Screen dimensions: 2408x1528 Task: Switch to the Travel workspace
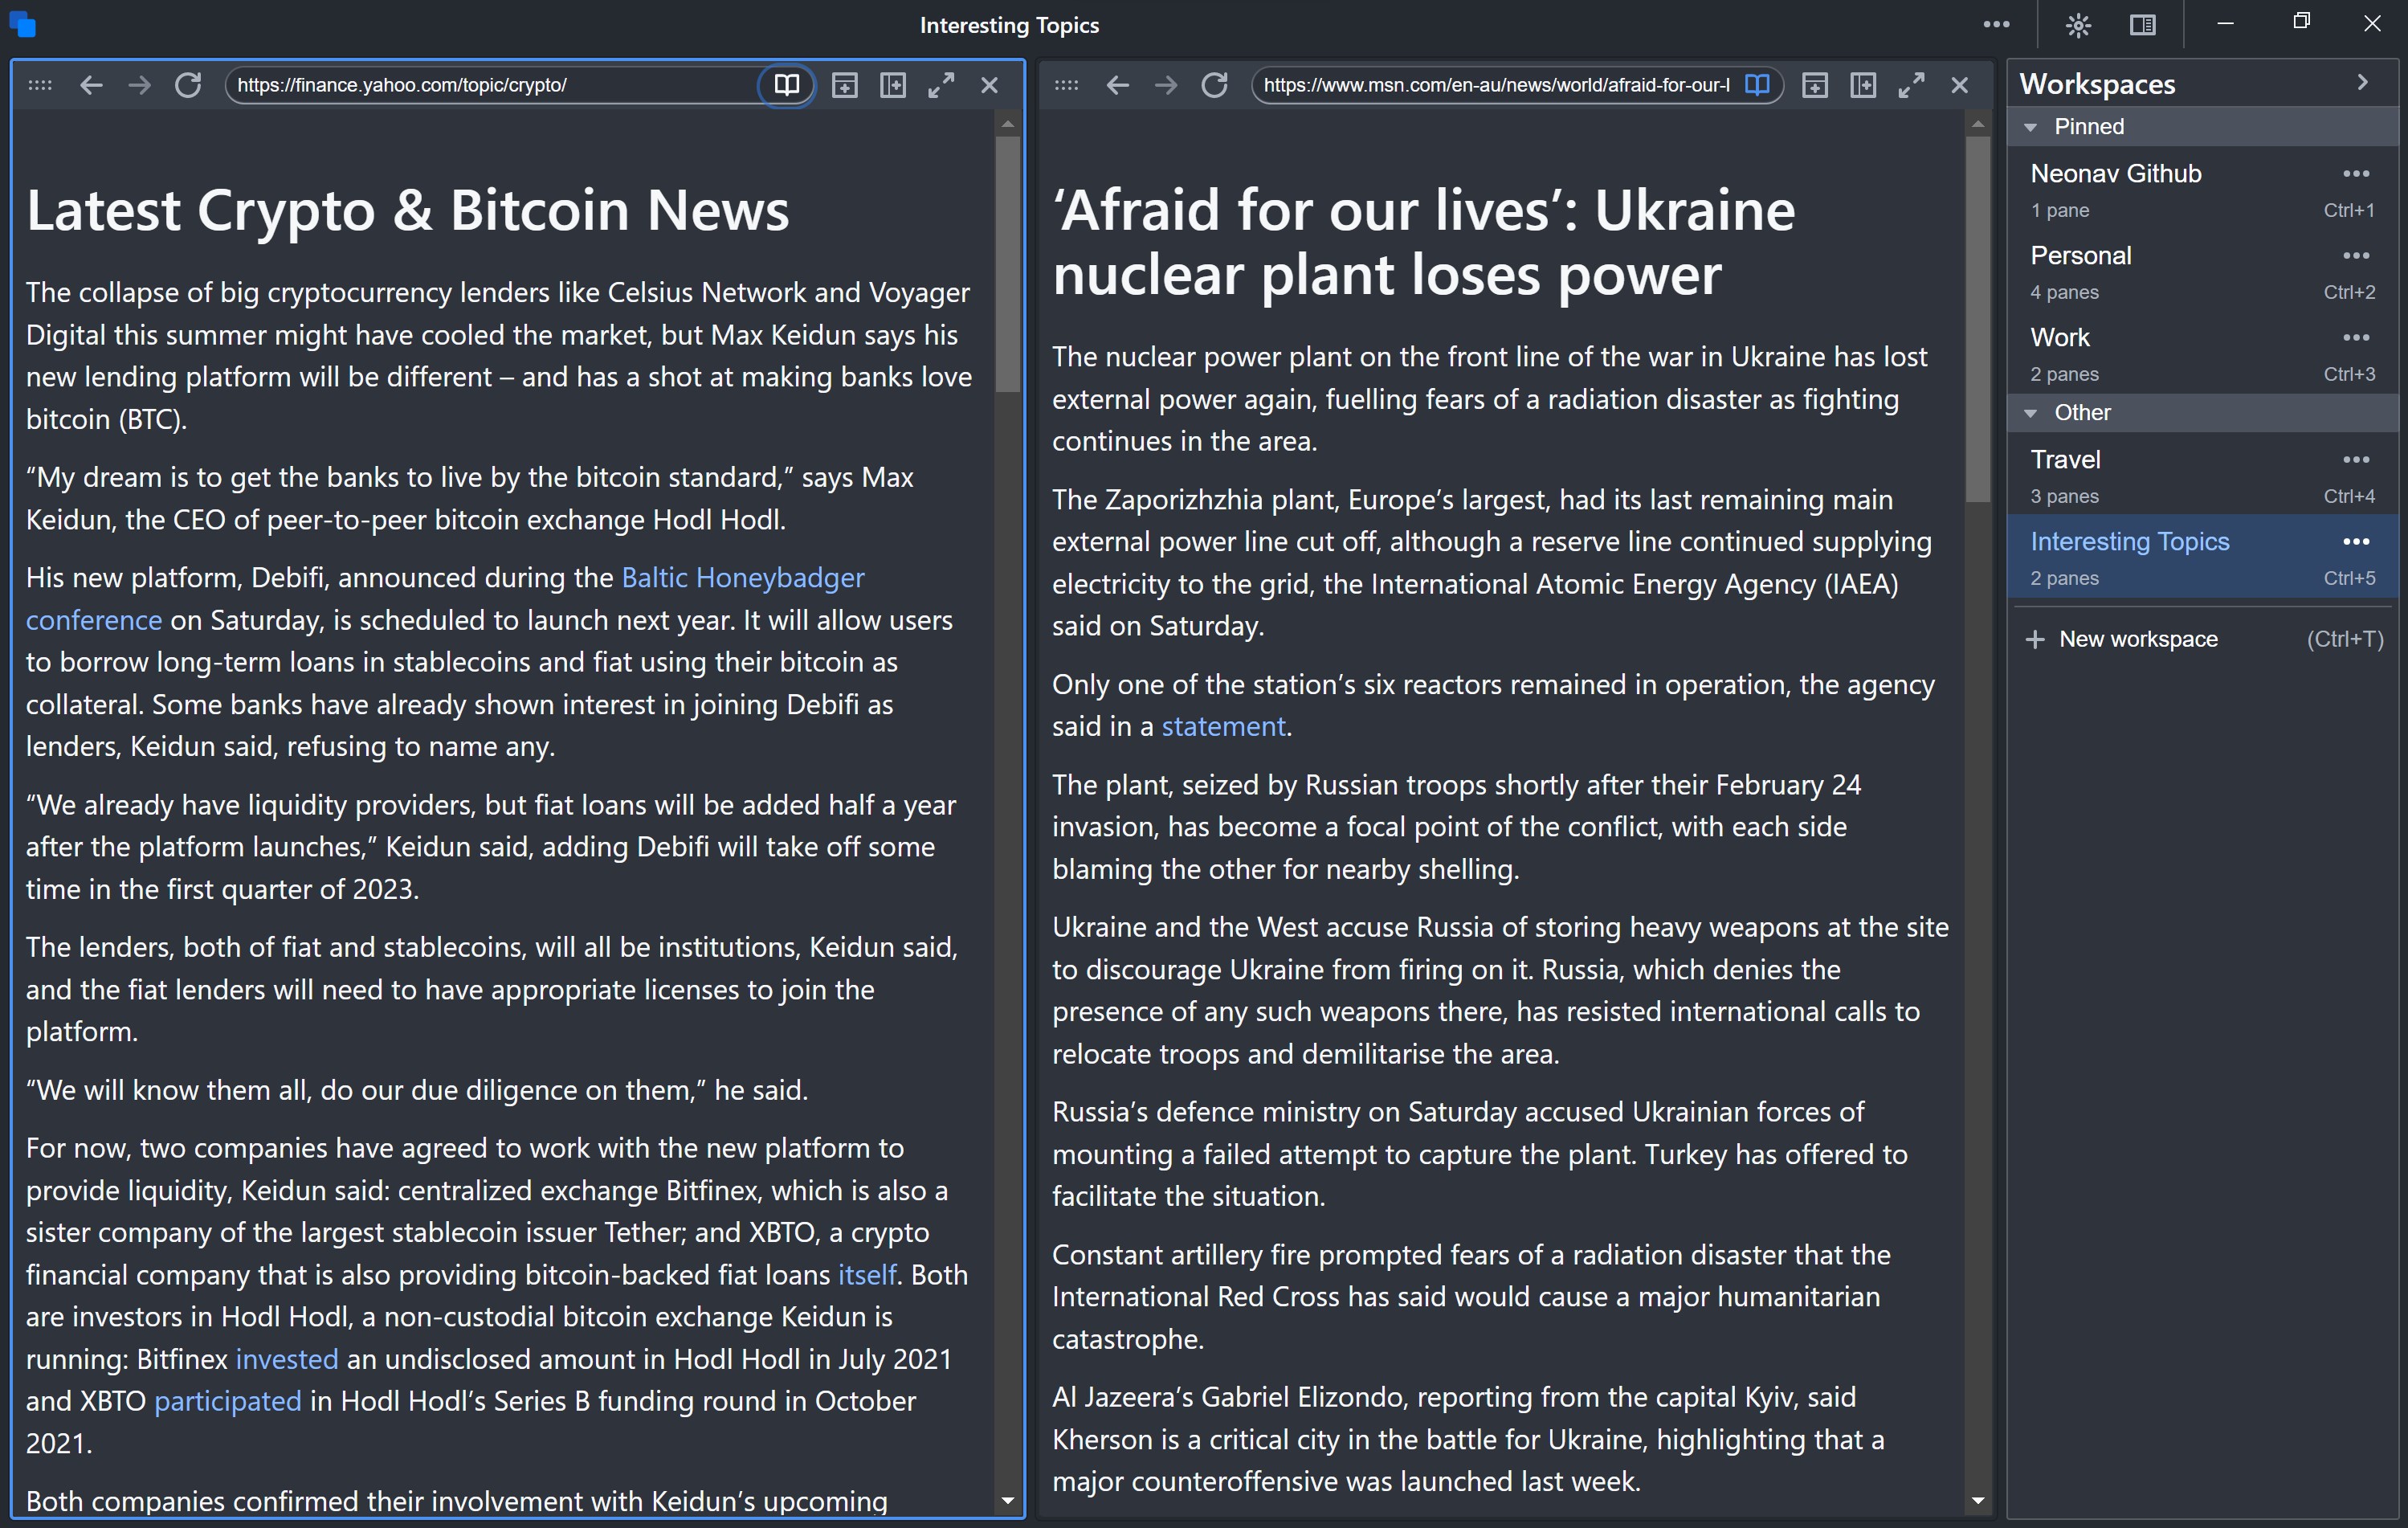(2066, 460)
